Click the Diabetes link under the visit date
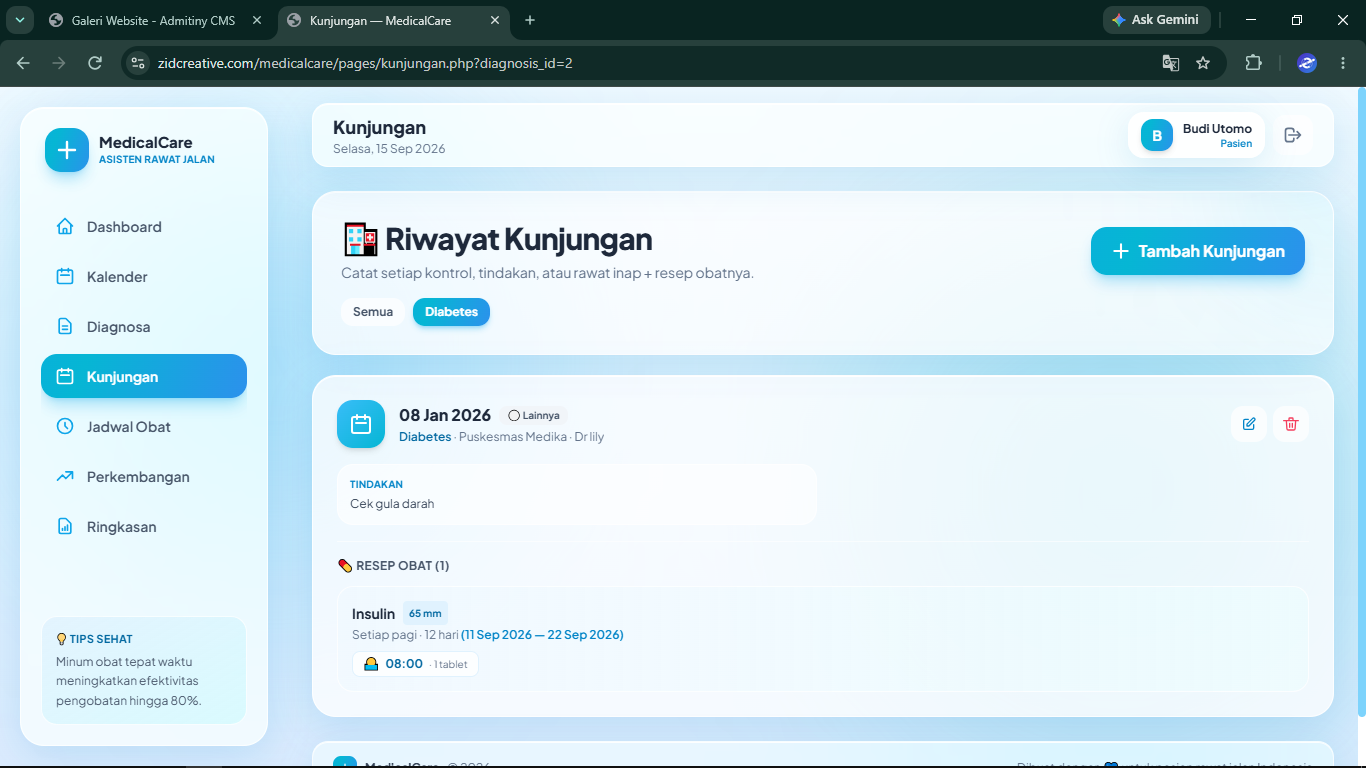Image resolution: width=1366 pixels, height=768 pixels. click(425, 437)
